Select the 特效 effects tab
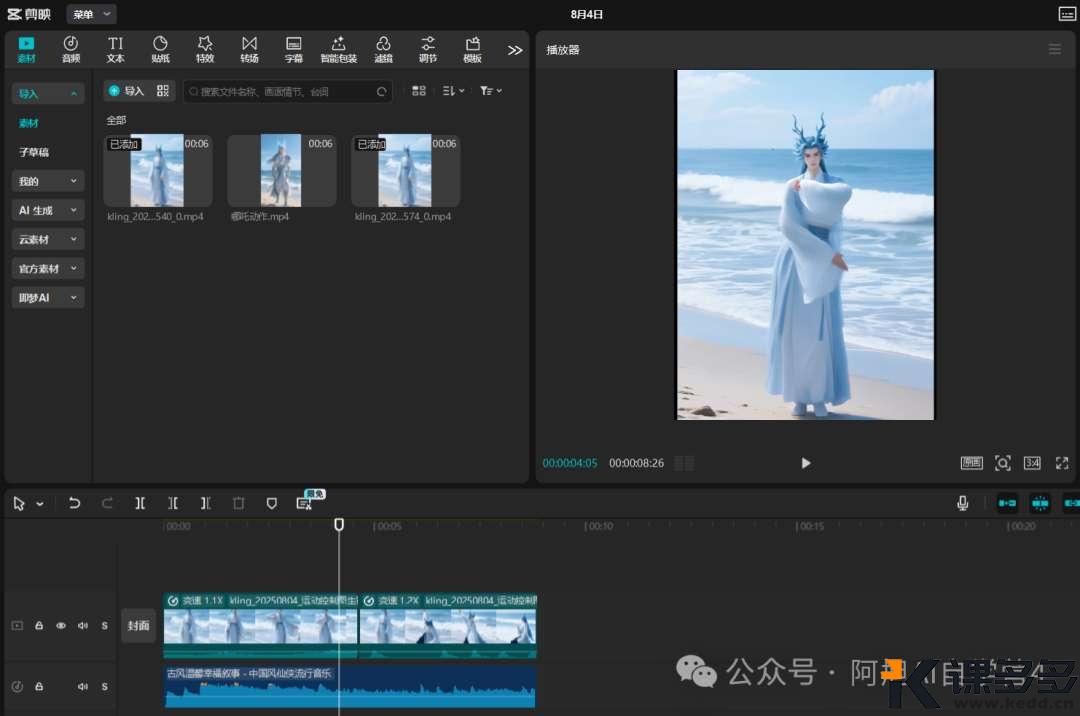Screen dimensions: 1080x716 205,50
